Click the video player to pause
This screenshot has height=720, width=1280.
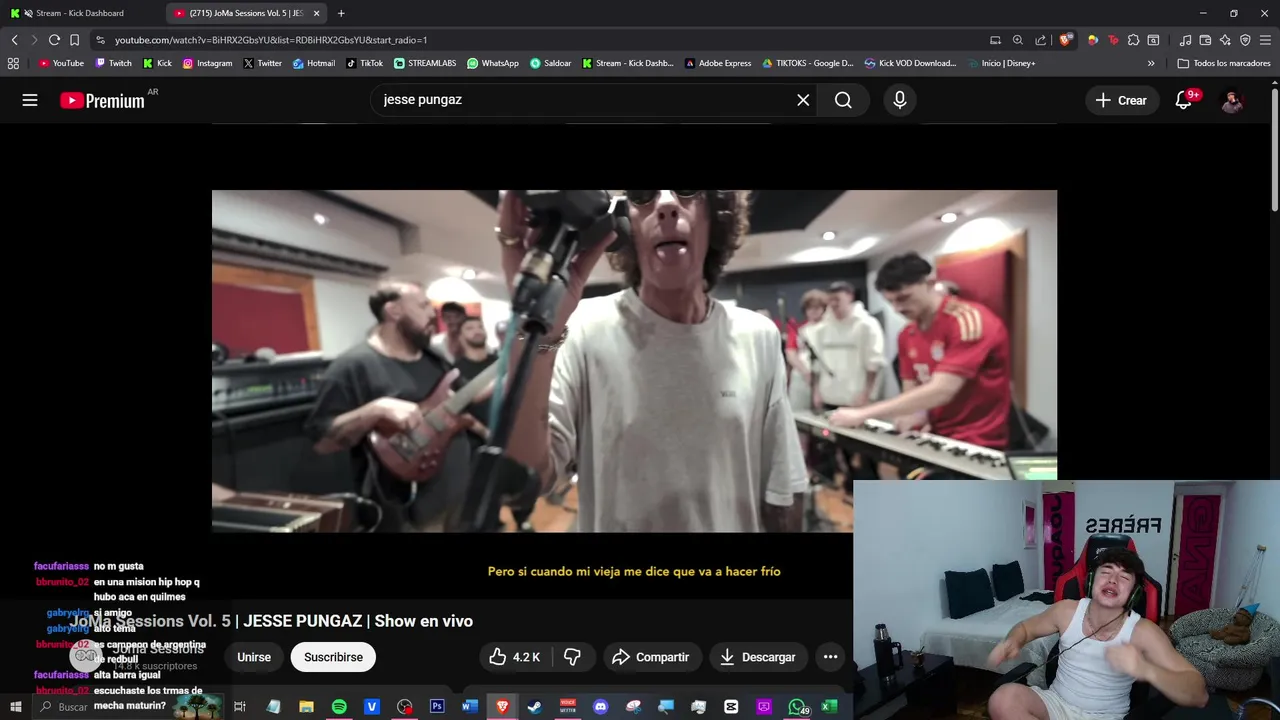point(634,361)
